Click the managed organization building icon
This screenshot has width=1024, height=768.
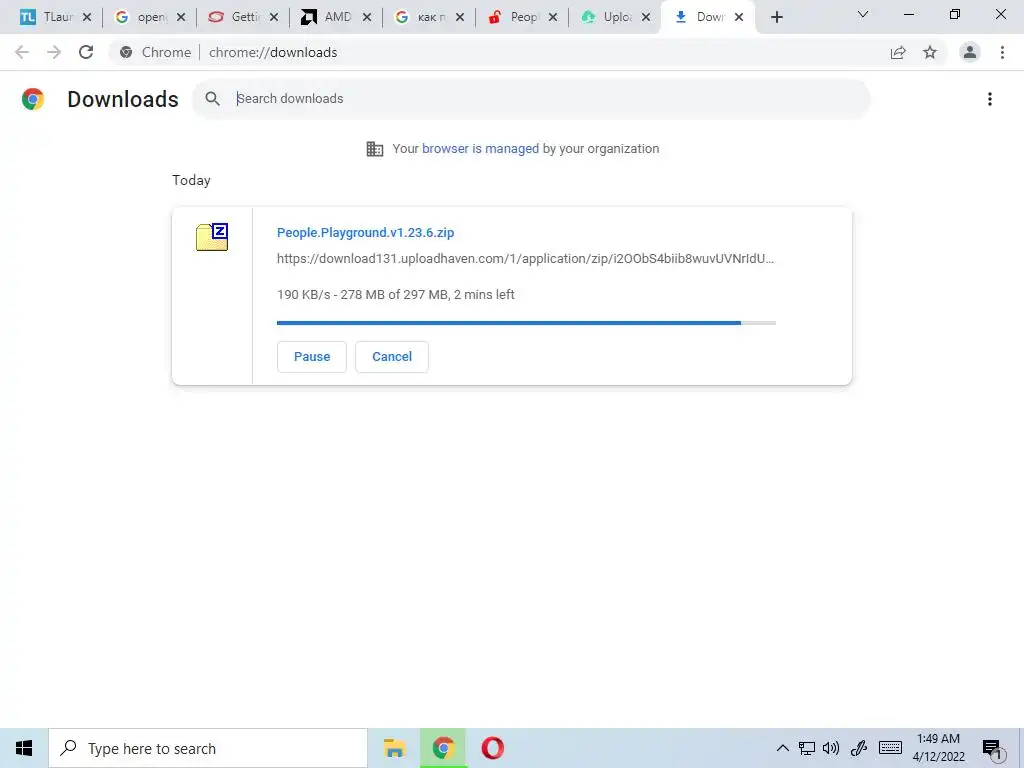[x=375, y=149]
